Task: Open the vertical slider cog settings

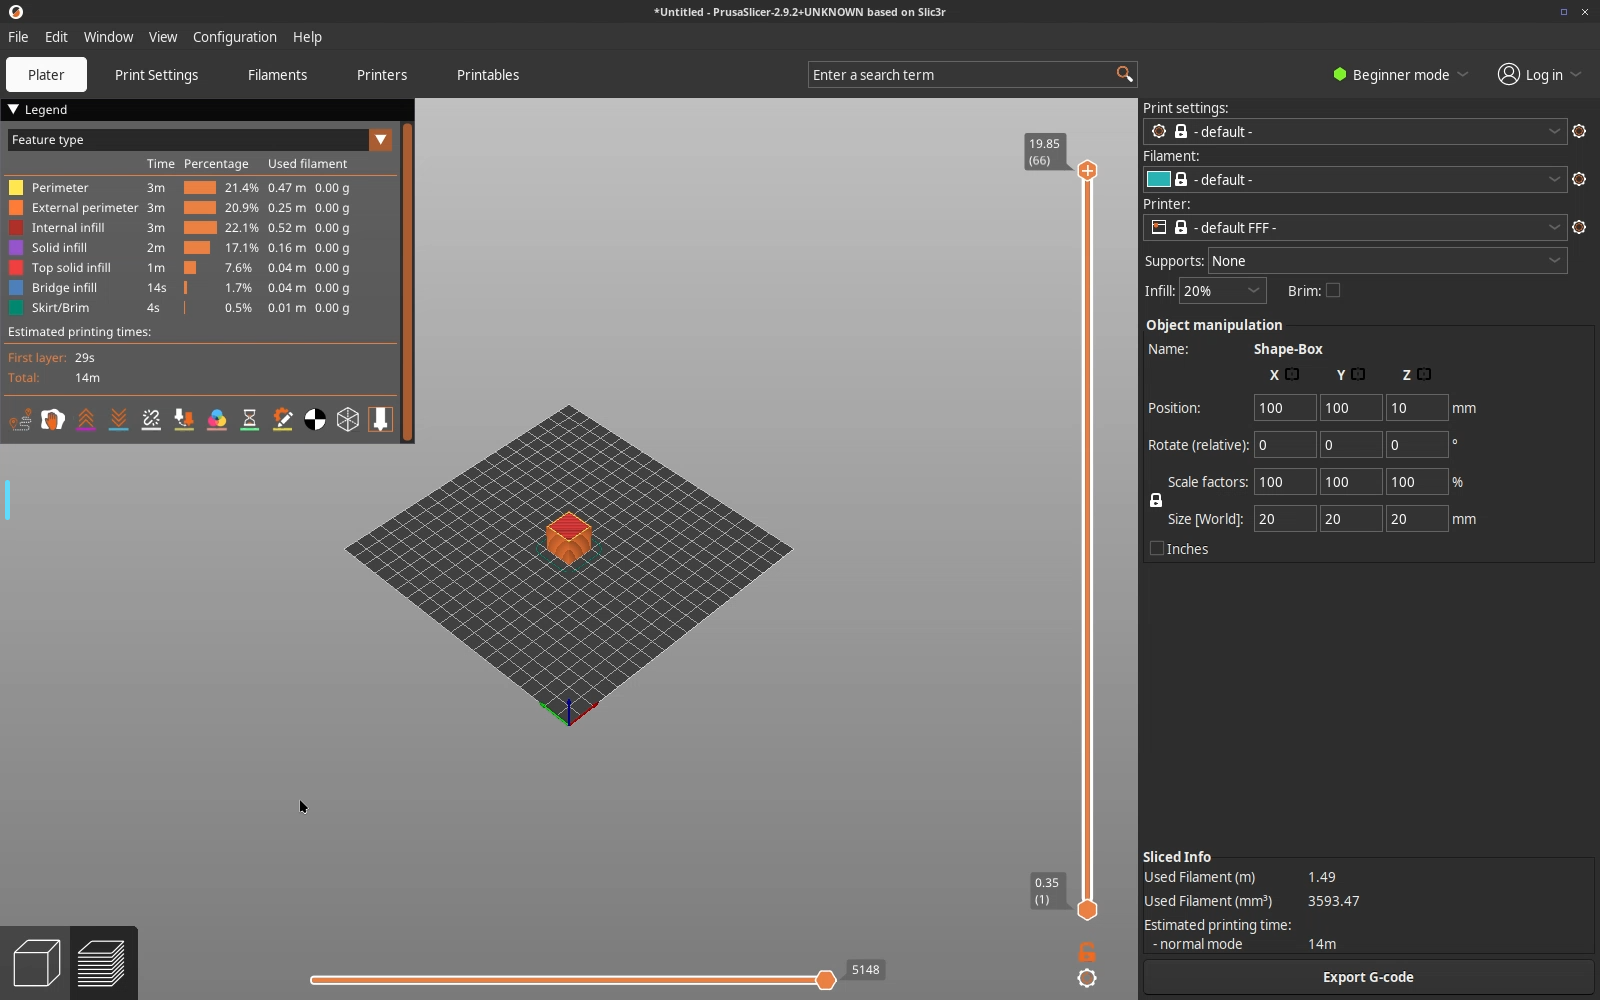Action: click(x=1087, y=979)
